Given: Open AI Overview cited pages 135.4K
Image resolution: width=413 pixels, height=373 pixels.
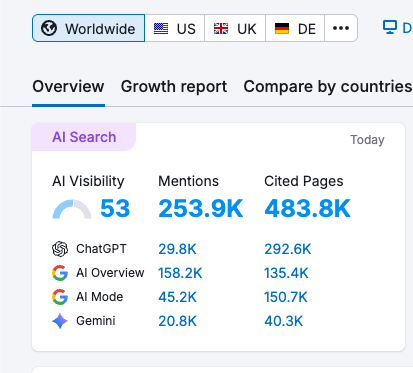Looking at the screenshot, I should click(x=286, y=273).
